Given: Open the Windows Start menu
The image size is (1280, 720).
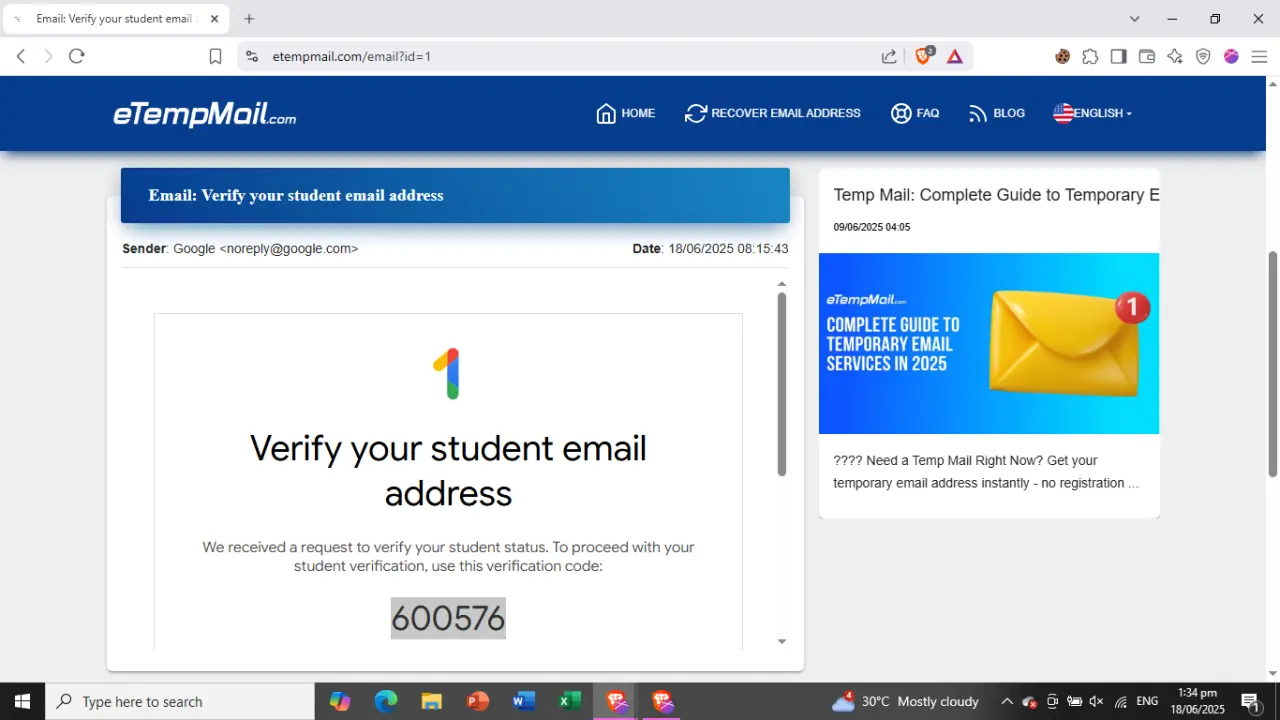Looking at the screenshot, I should (x=22, y=701).
